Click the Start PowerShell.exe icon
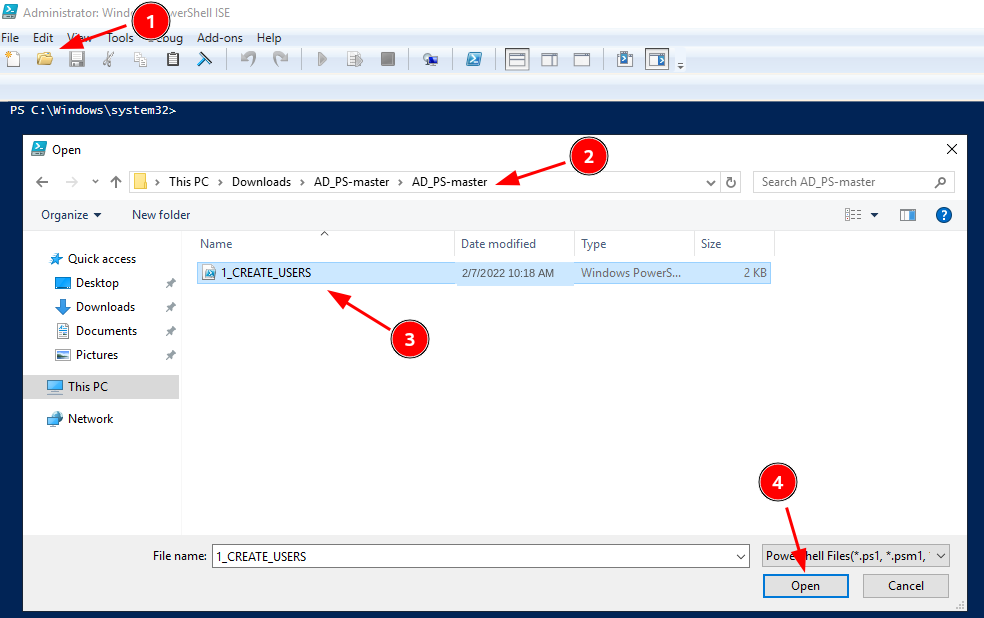The image size is (984, 618). 474,60
